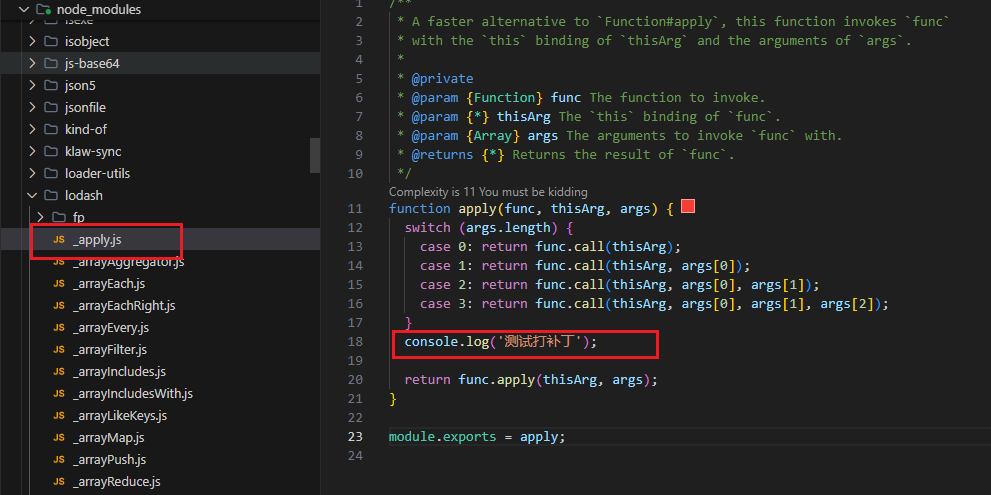This screenshot has width=991, height=495.
Task: Click the lodash folder icon
Action: click(51, 195)
